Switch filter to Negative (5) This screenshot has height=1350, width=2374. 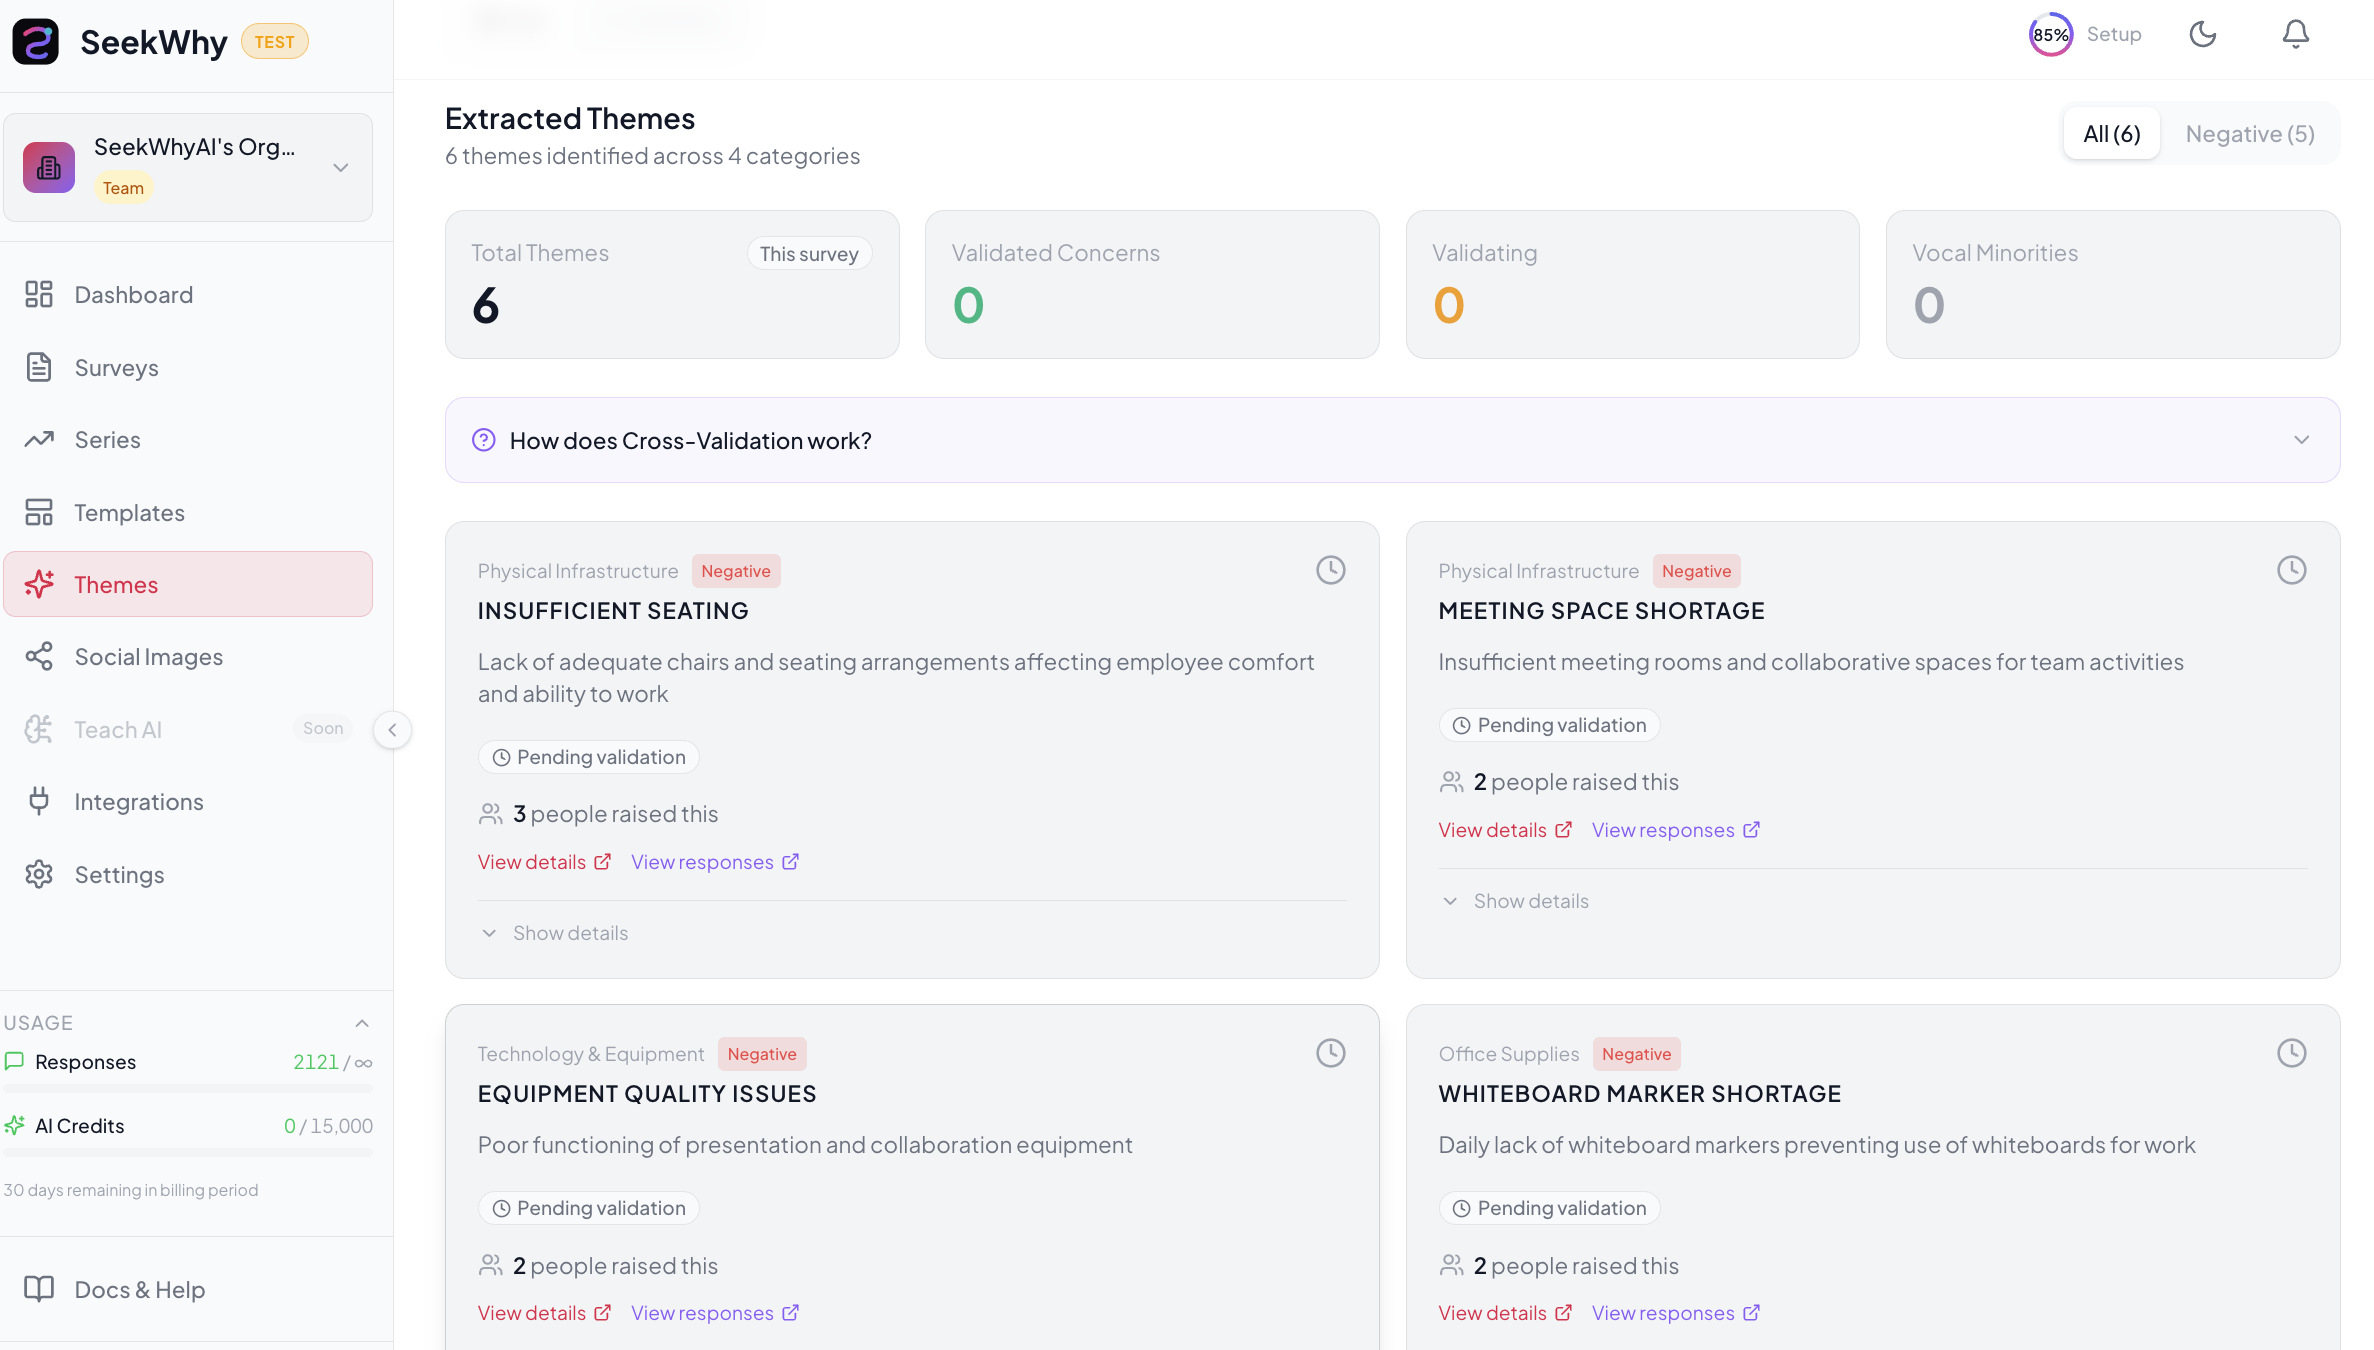tap(2249, 134)
